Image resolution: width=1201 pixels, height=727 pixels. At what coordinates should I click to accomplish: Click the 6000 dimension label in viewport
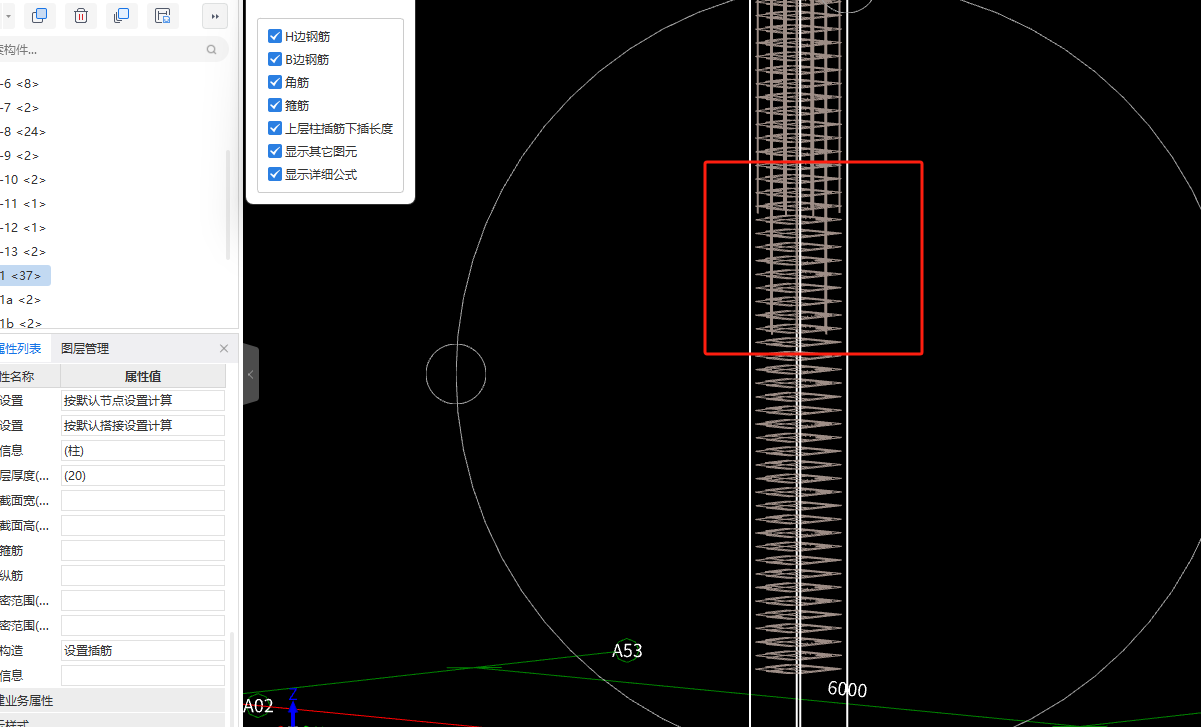click(x=847, y=689)
